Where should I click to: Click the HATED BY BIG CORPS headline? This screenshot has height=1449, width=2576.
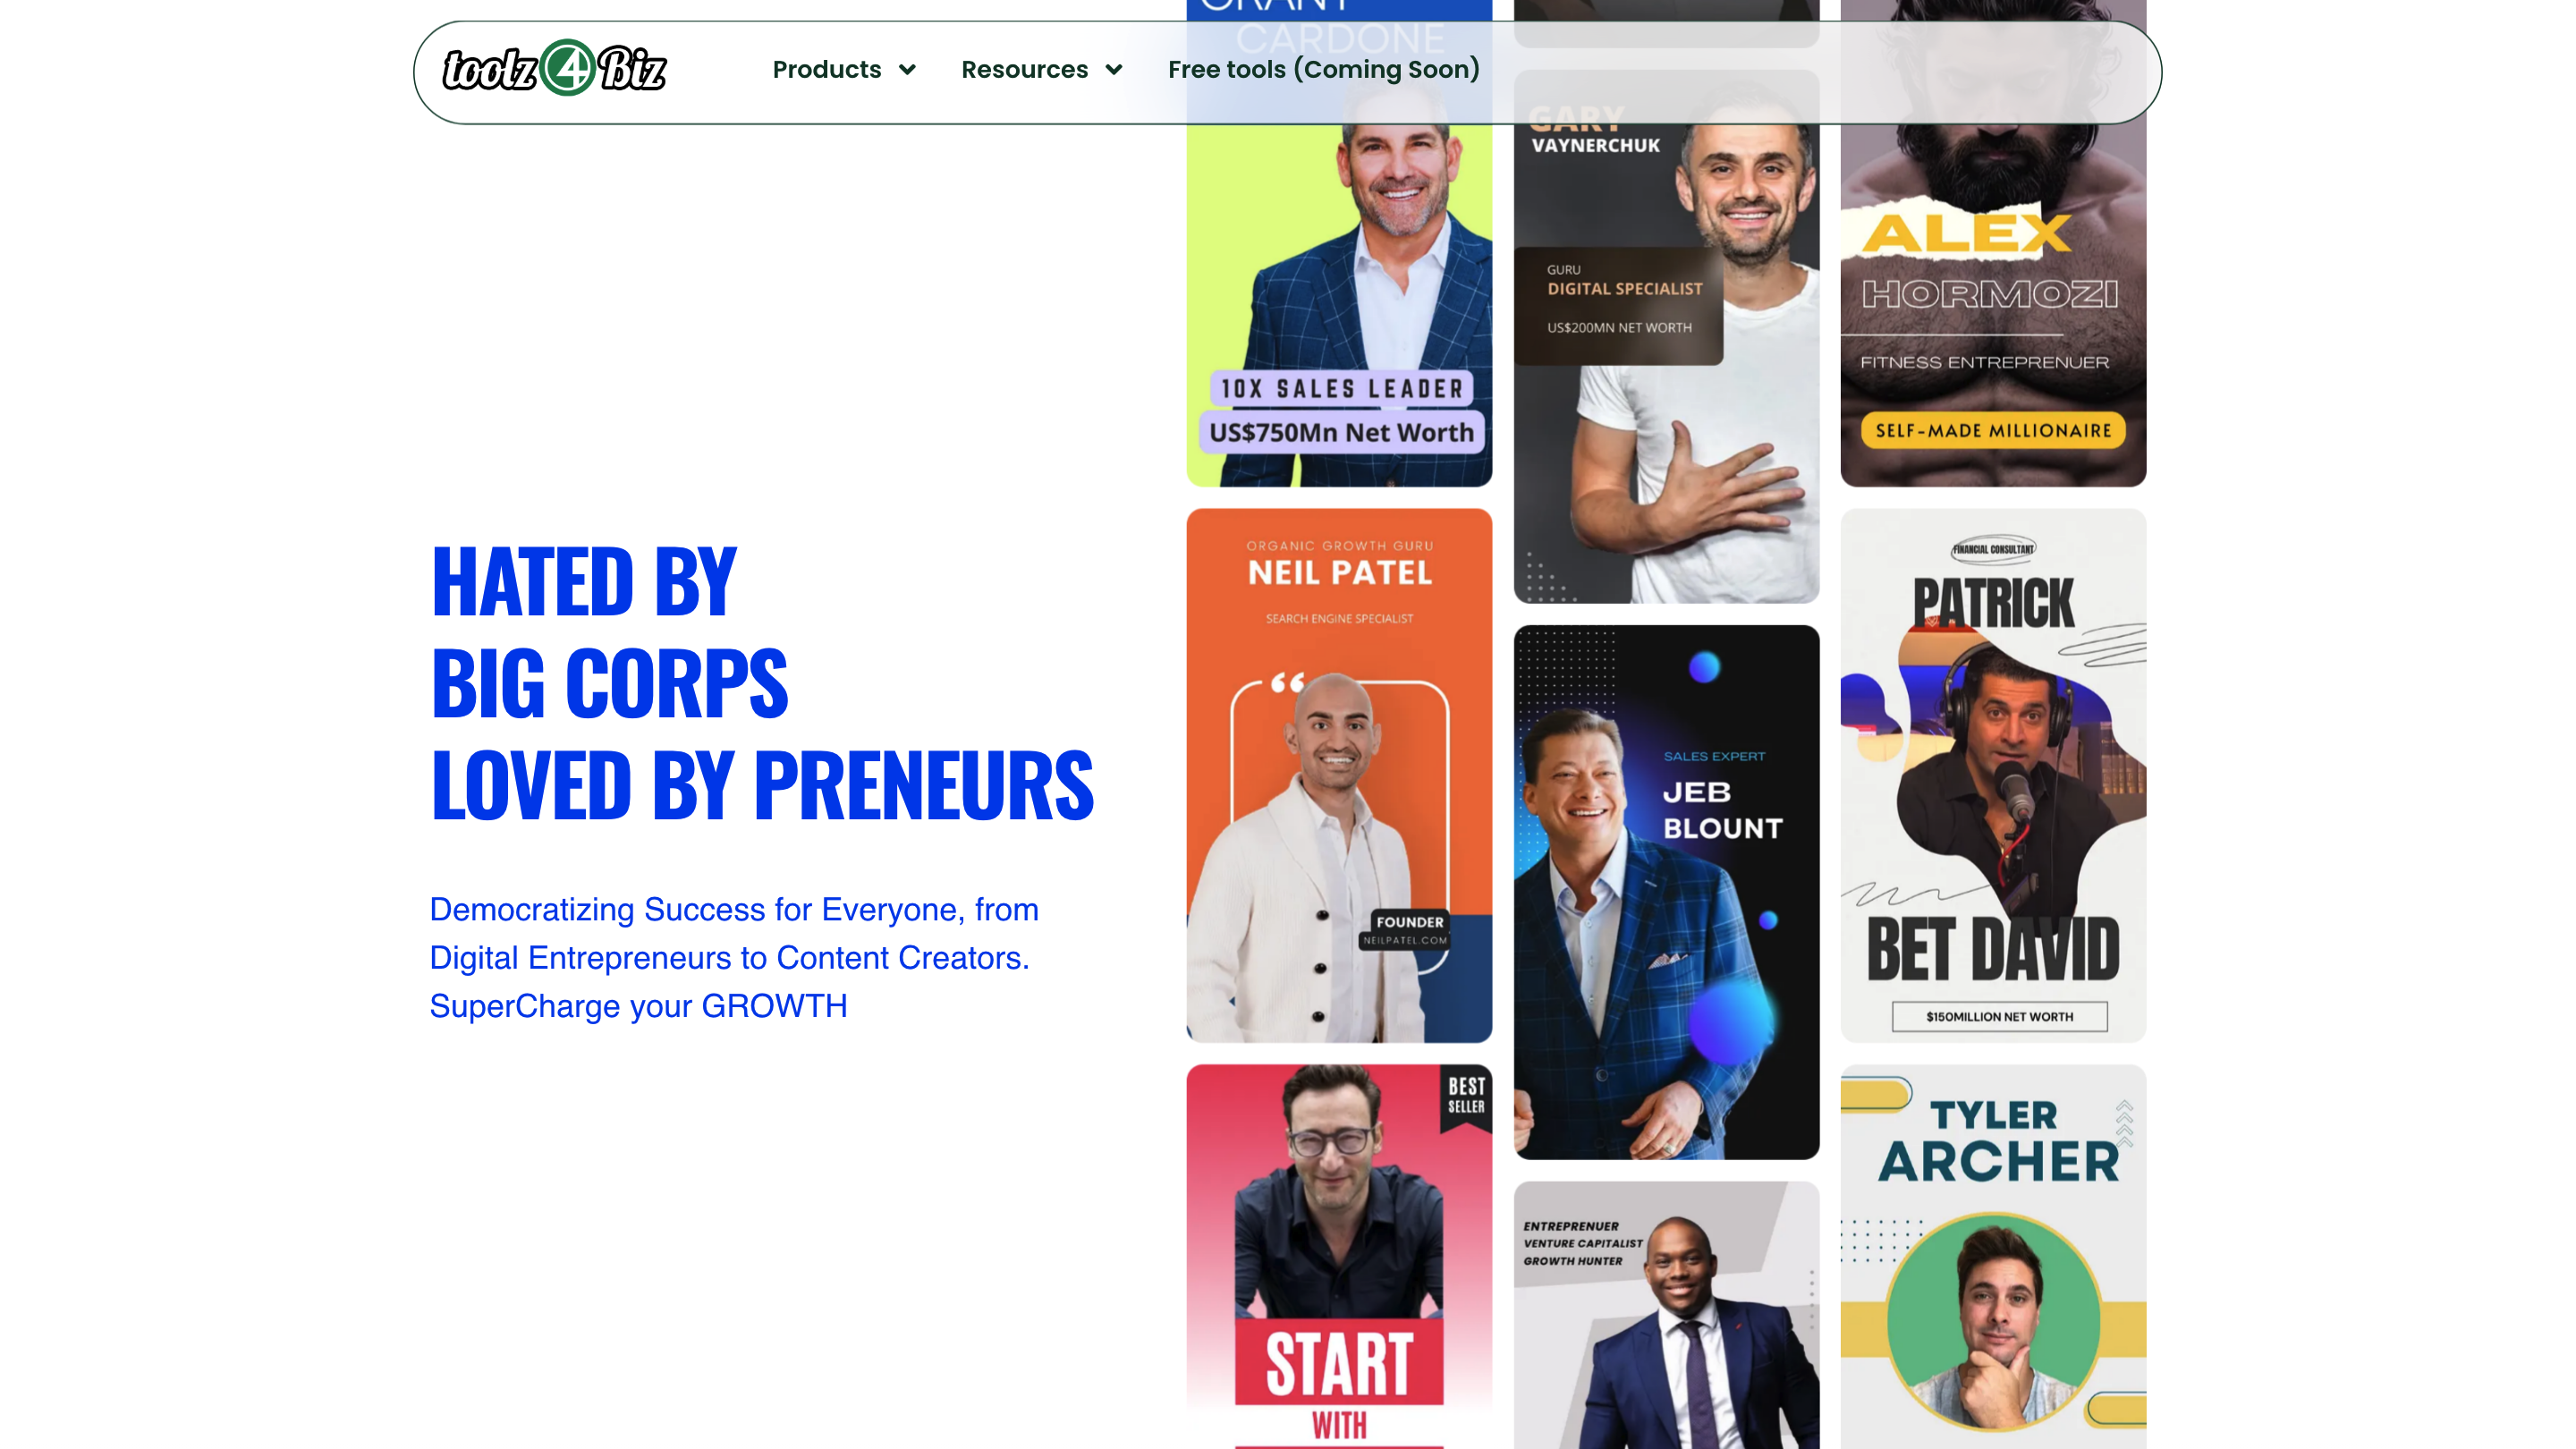(x=762, y=683)
